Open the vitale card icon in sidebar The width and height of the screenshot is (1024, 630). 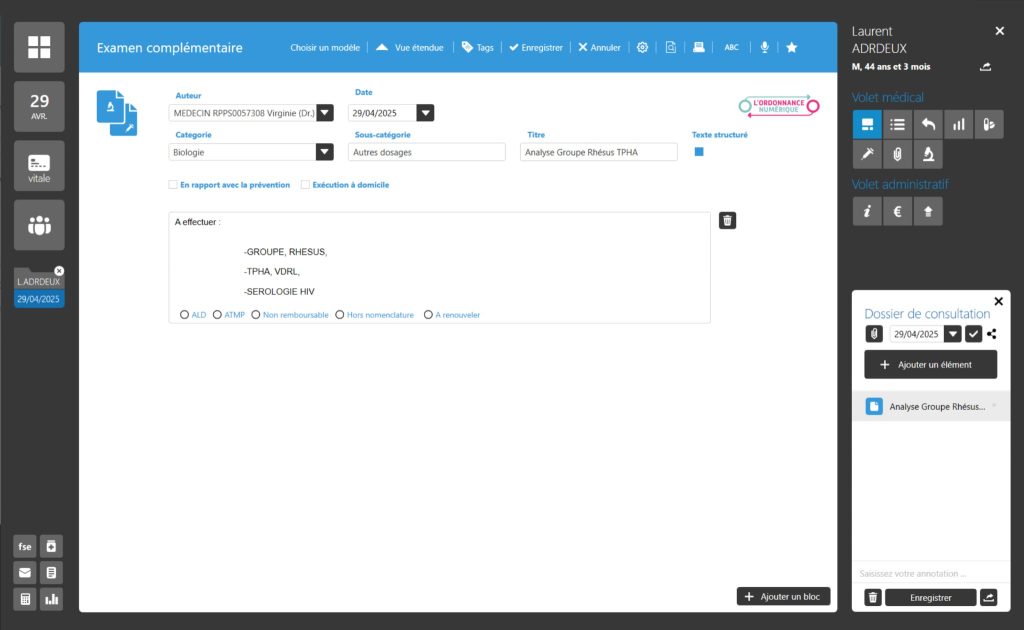39,166
